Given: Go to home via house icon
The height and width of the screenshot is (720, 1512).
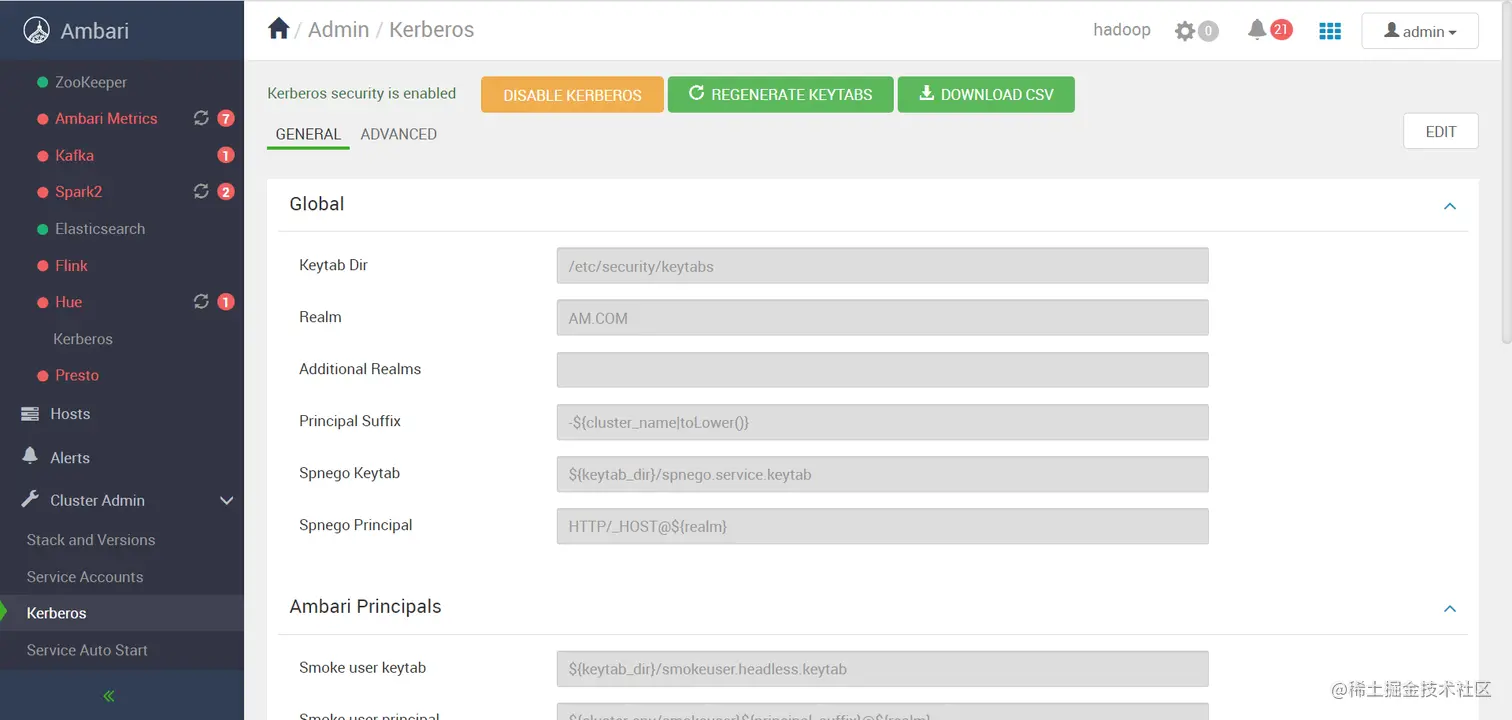Looking at the screenshot, I should coord(279,29).
